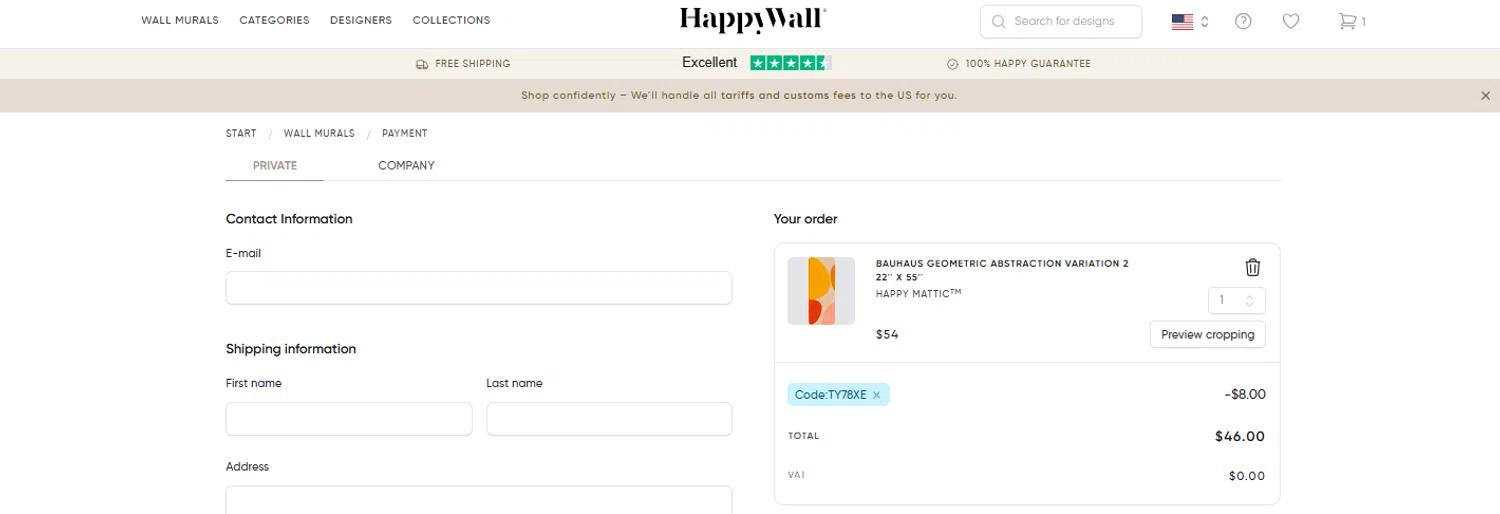
Task: Focus the Last name field
Action: coord(609,419)
